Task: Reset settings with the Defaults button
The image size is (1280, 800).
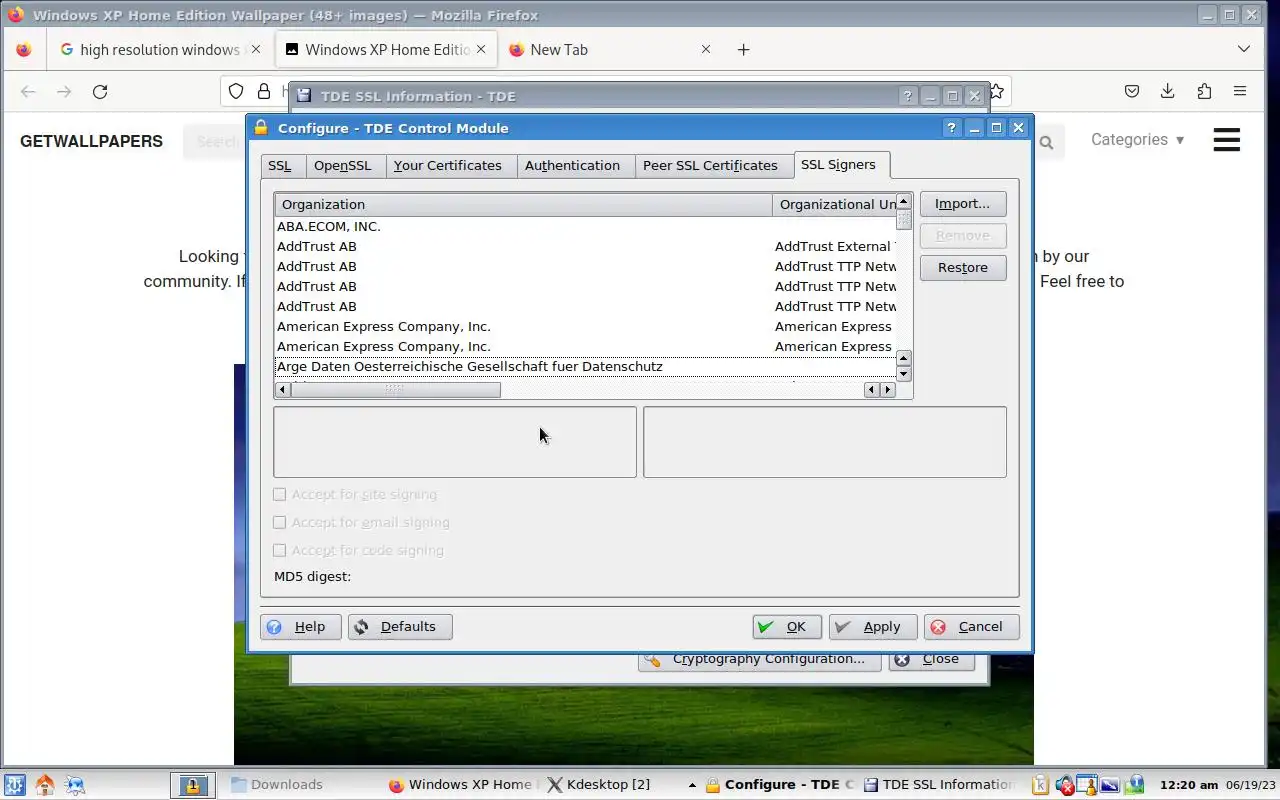Action: [400, 627]
